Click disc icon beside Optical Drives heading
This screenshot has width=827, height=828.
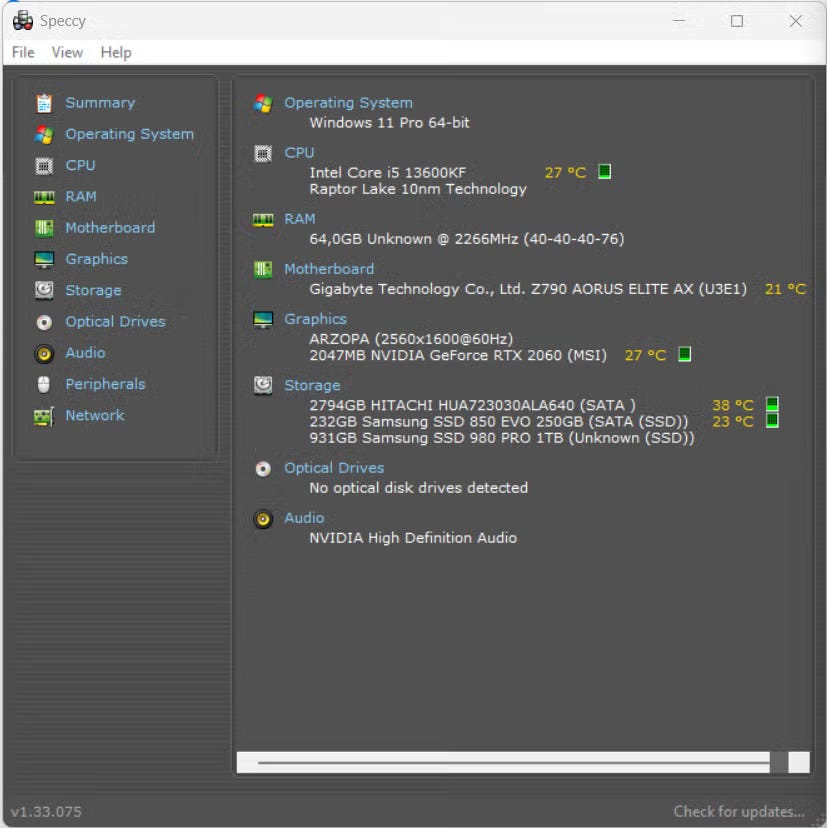coord(263,468)
